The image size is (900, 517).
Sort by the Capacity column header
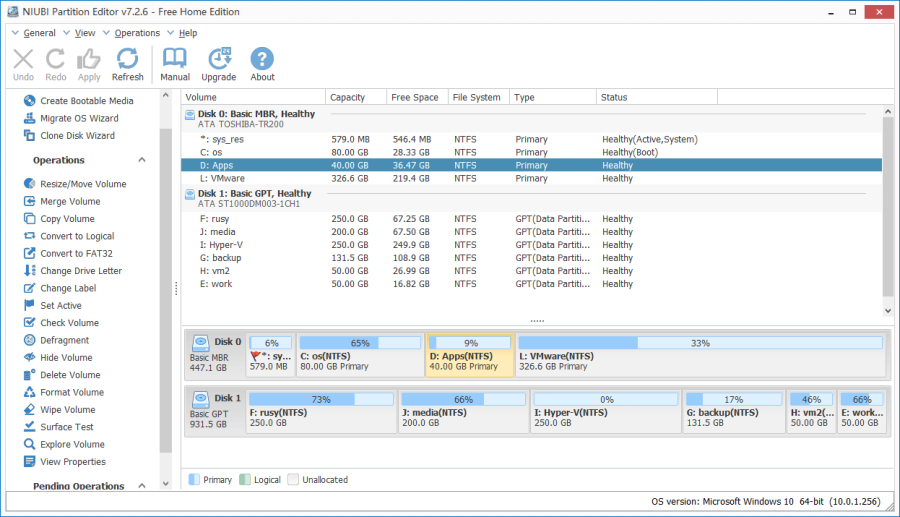coord(356,98)
